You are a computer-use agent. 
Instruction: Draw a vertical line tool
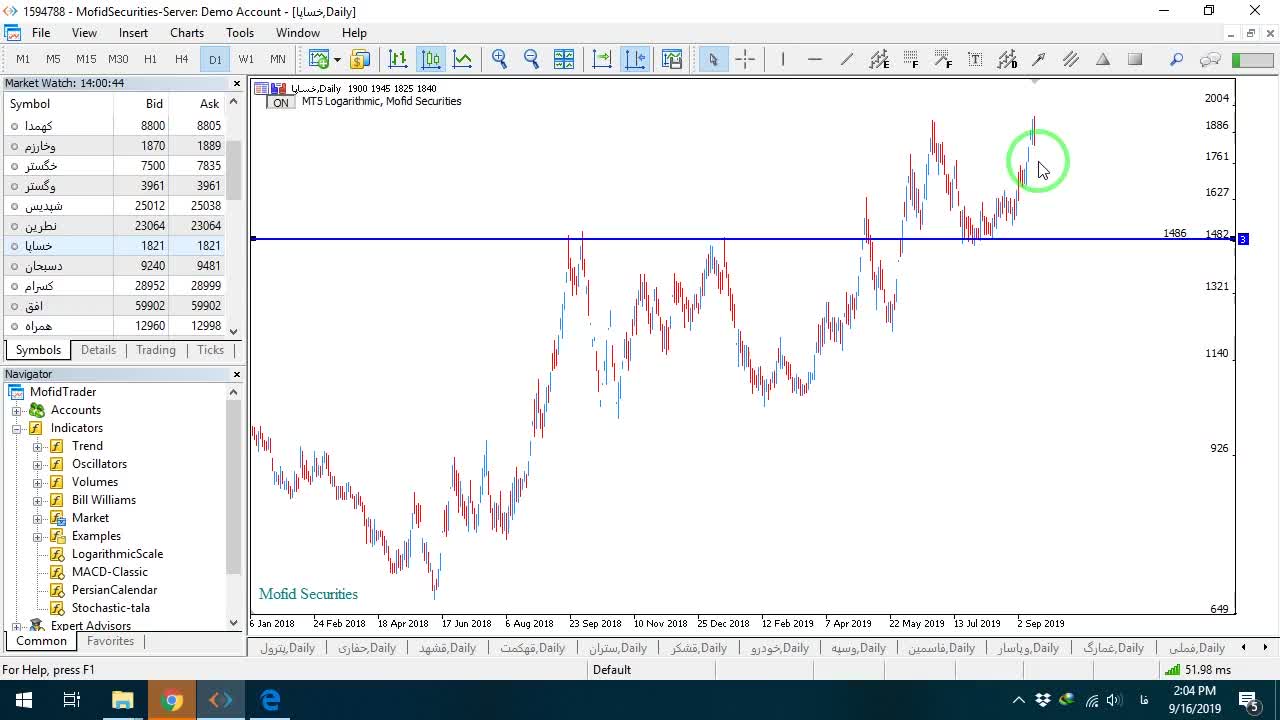[783, 59]
